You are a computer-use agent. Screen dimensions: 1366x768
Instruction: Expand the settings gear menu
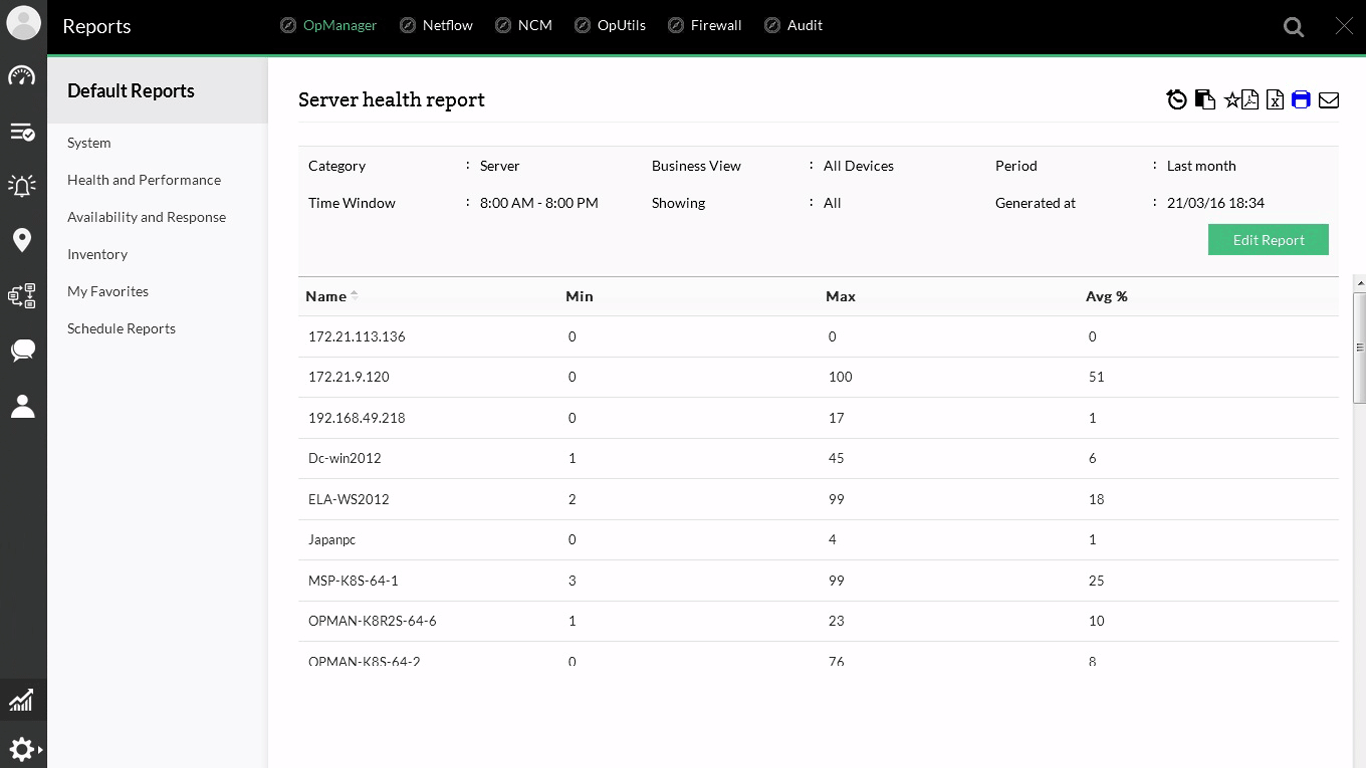pyautogui.click(x=24, y=749)
